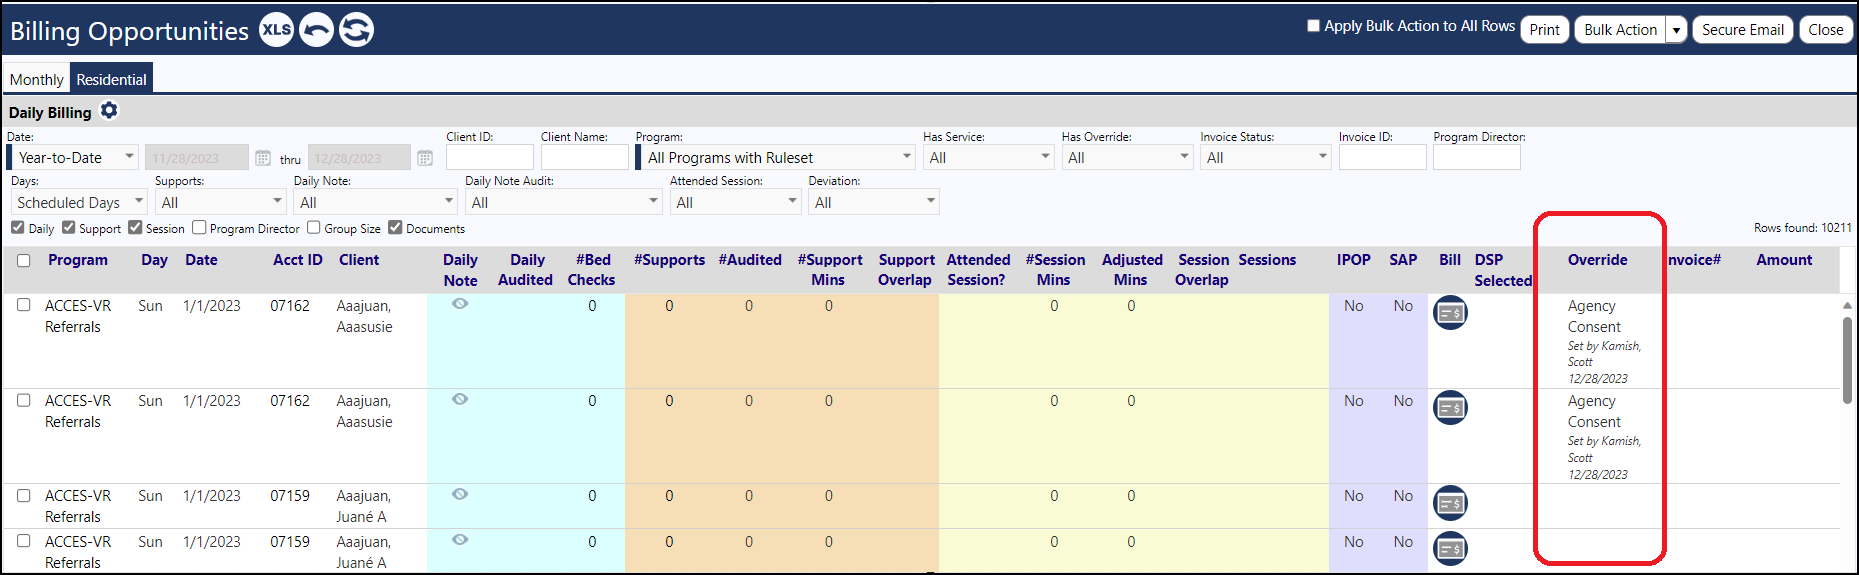Click bill icon for last visible row

(x=1450, y=548)
